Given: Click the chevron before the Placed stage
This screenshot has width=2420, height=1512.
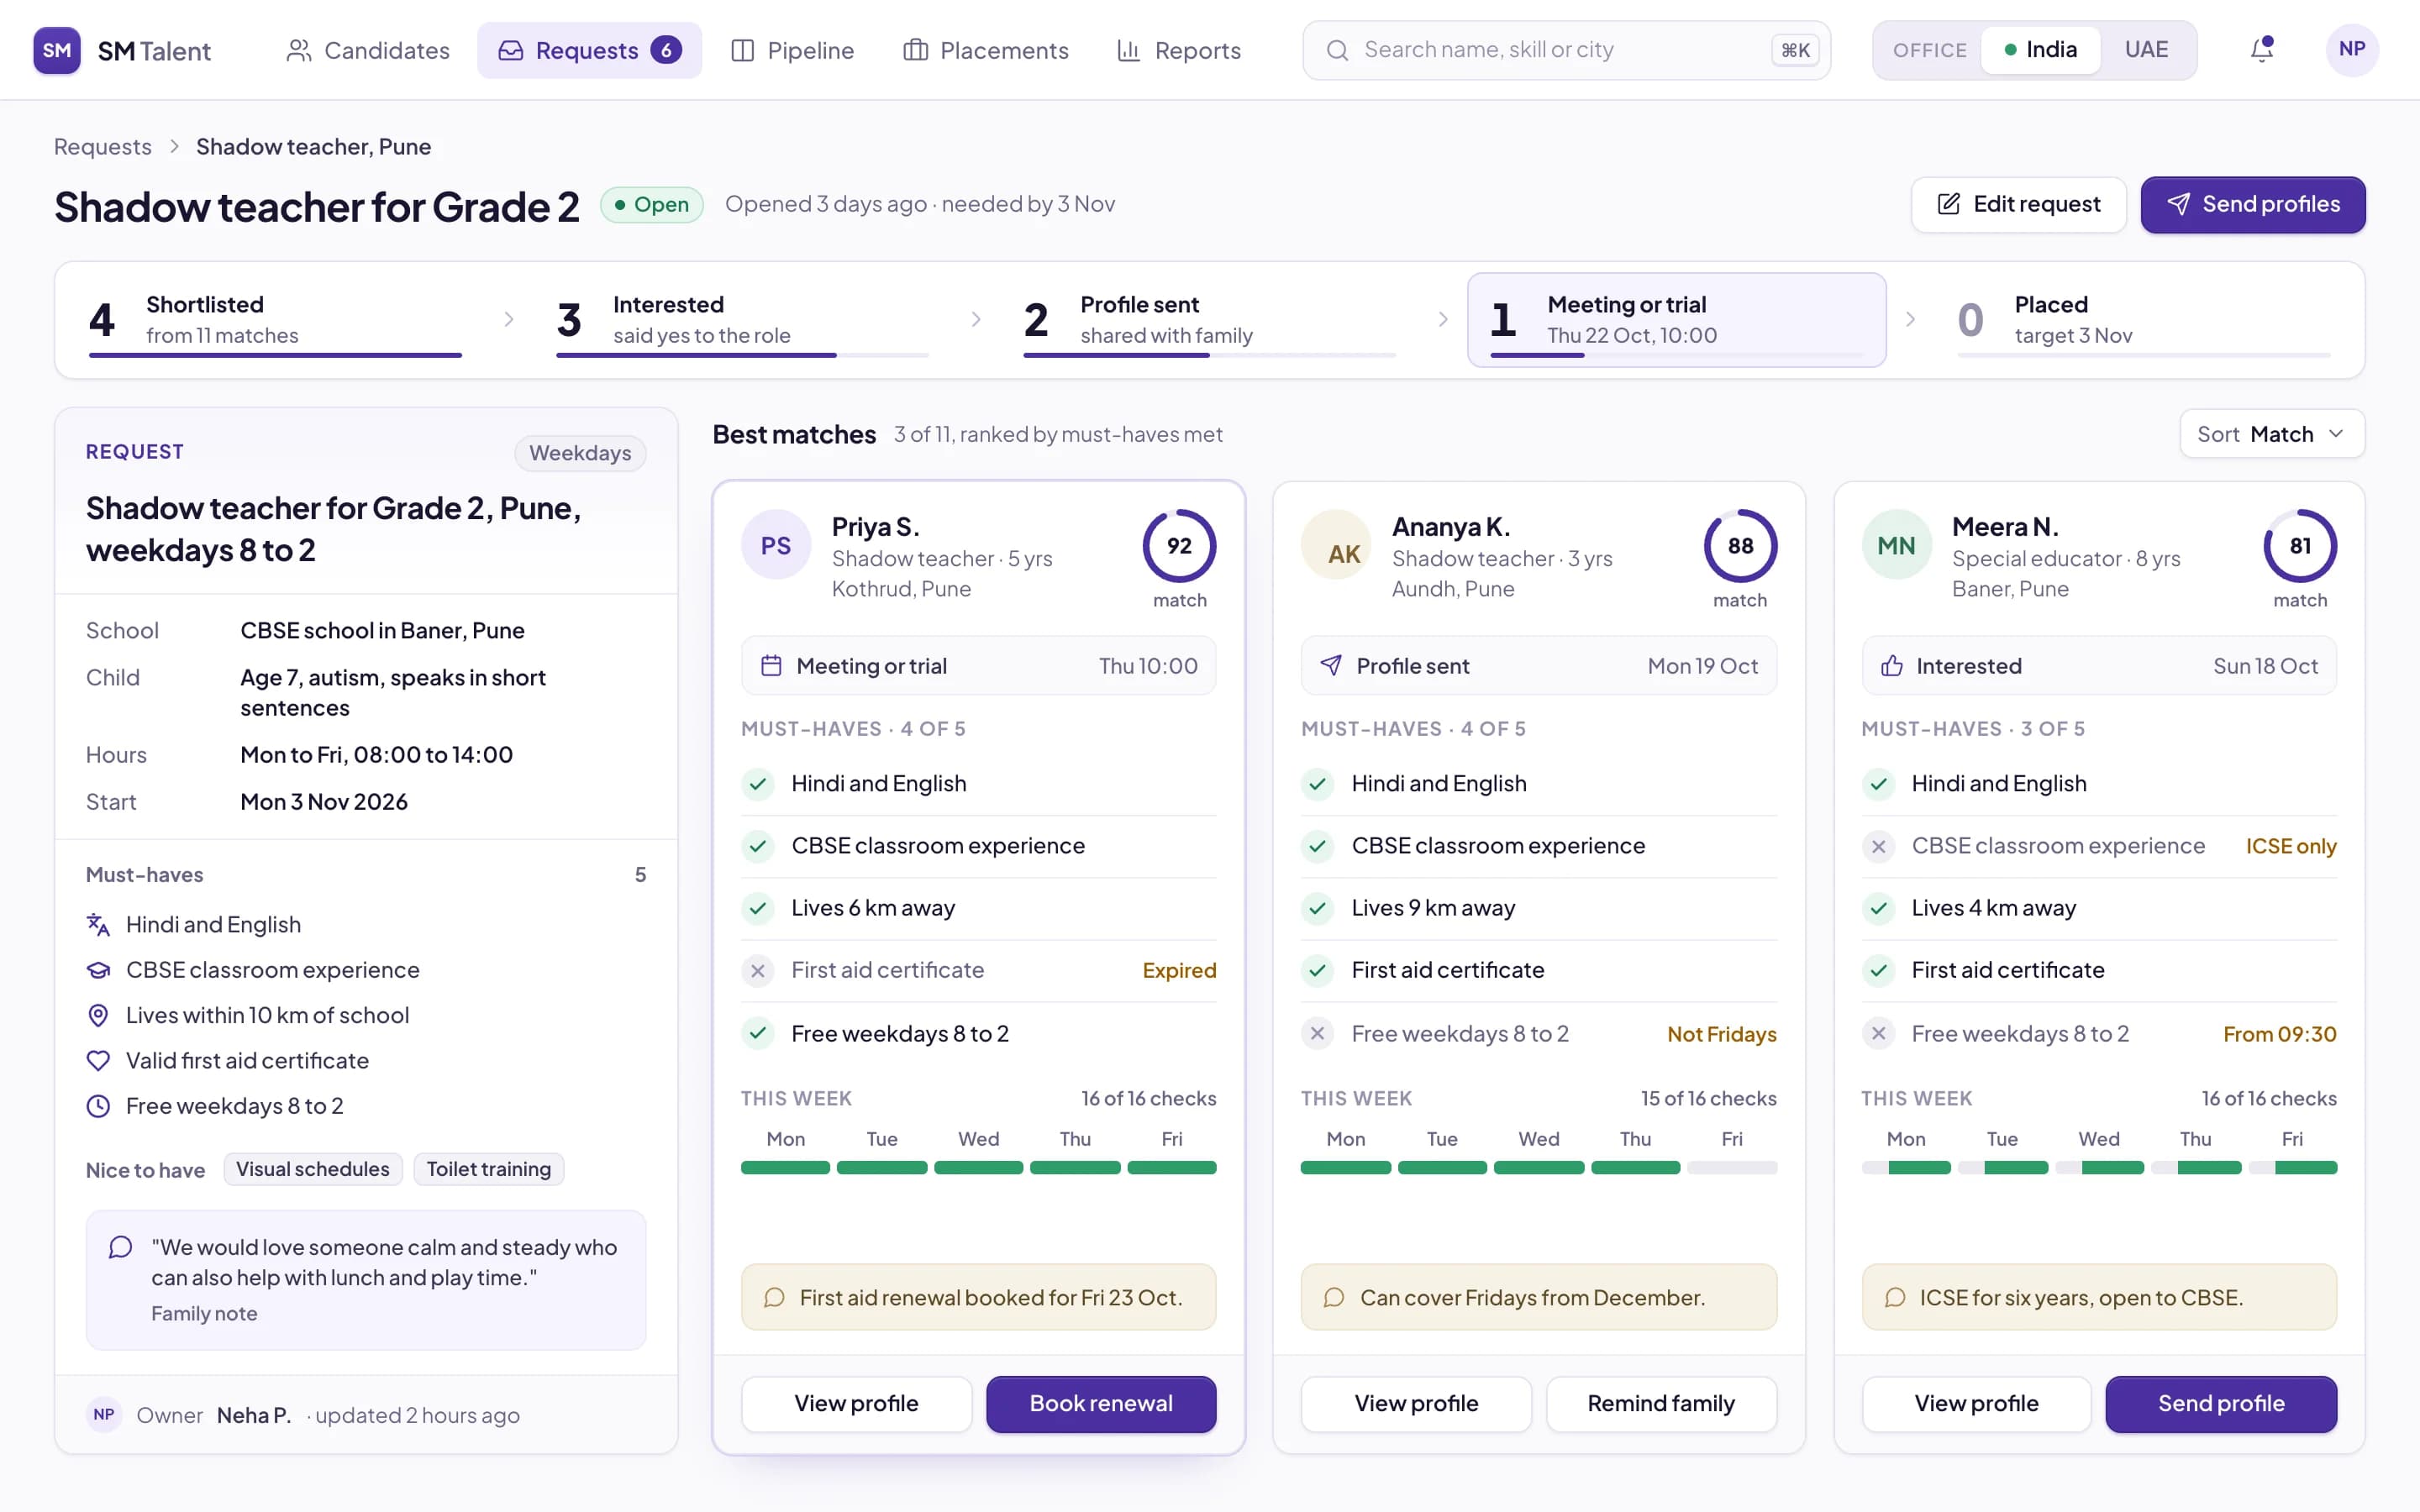Looking at the screenshot, I should pyautogui.click(x=1911, y=319).
